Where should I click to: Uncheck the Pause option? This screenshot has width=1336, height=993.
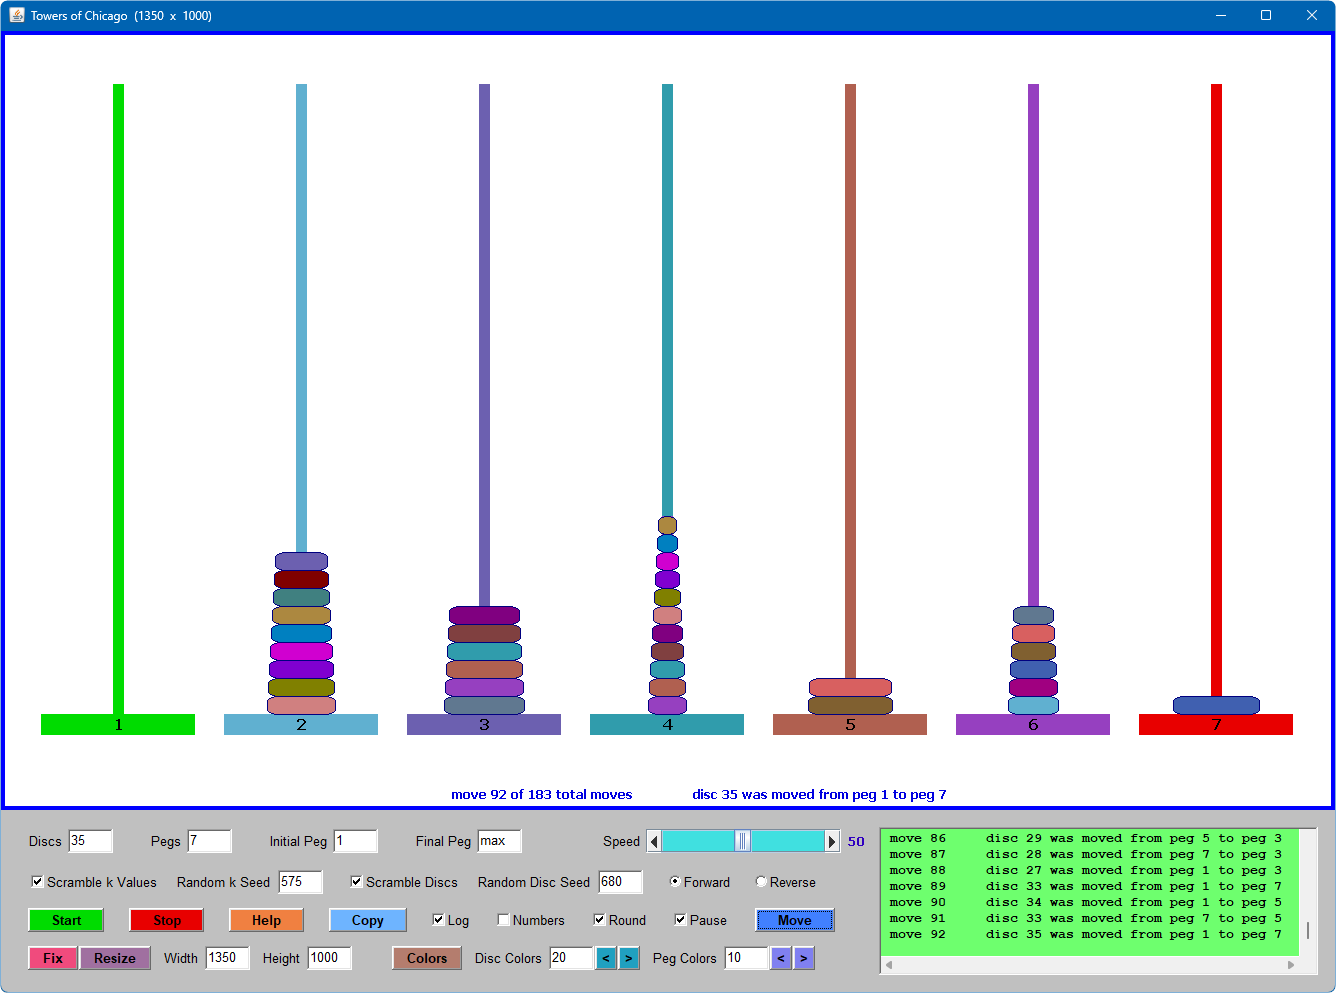pos(680,920)
